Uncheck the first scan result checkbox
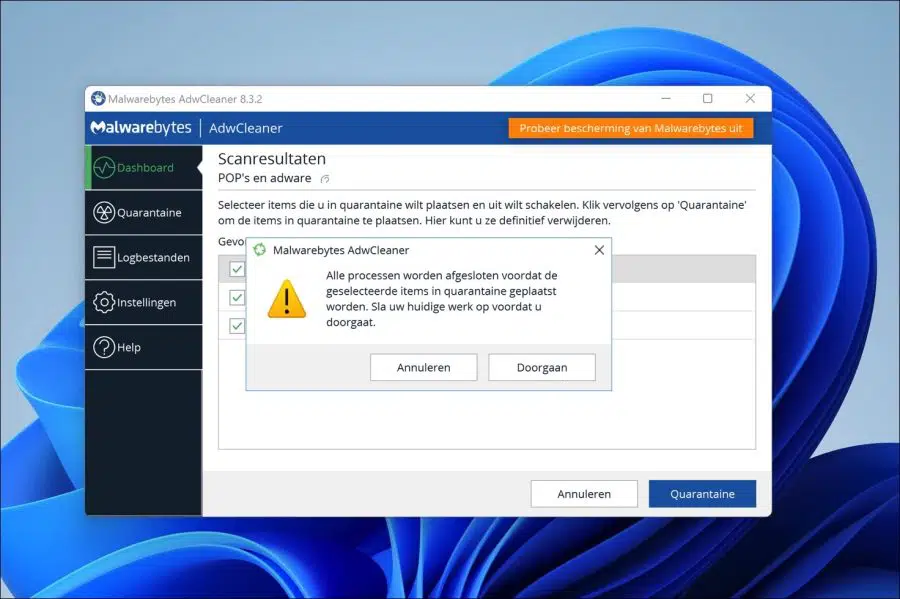Screen dimensions: 900x599 tap(237, 269)
